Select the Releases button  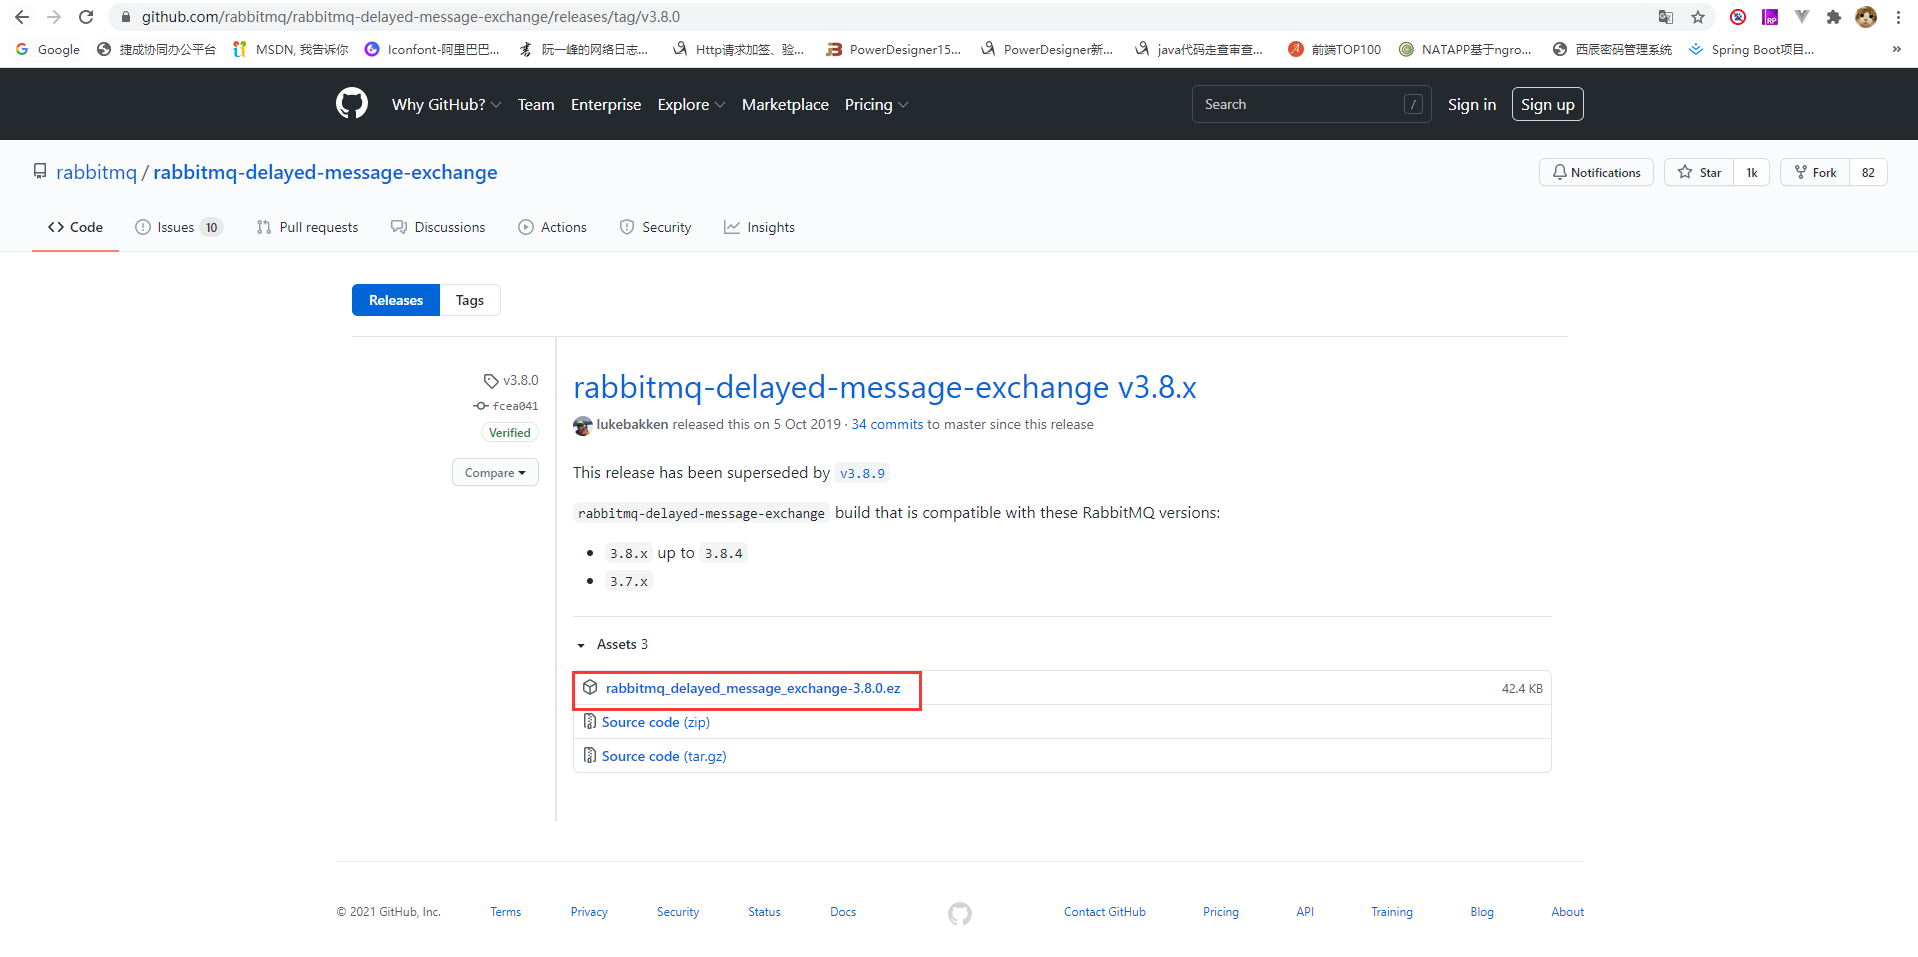click(396, 300)
